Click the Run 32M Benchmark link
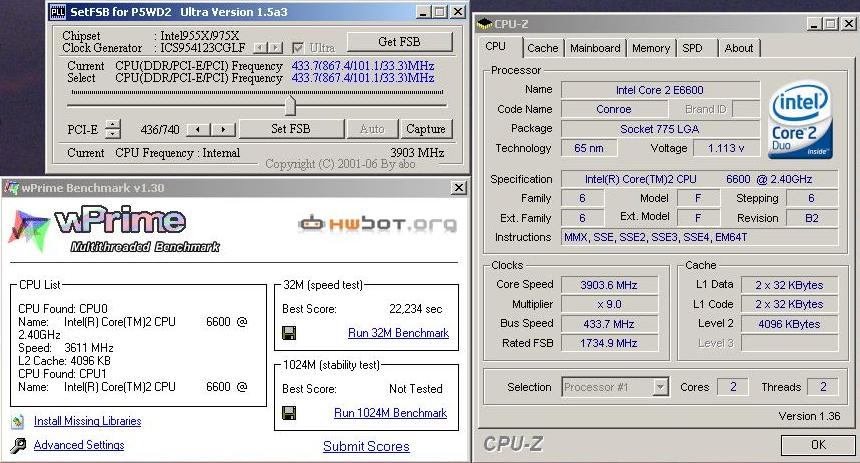The image size is (860, 463). pos(398,333)
